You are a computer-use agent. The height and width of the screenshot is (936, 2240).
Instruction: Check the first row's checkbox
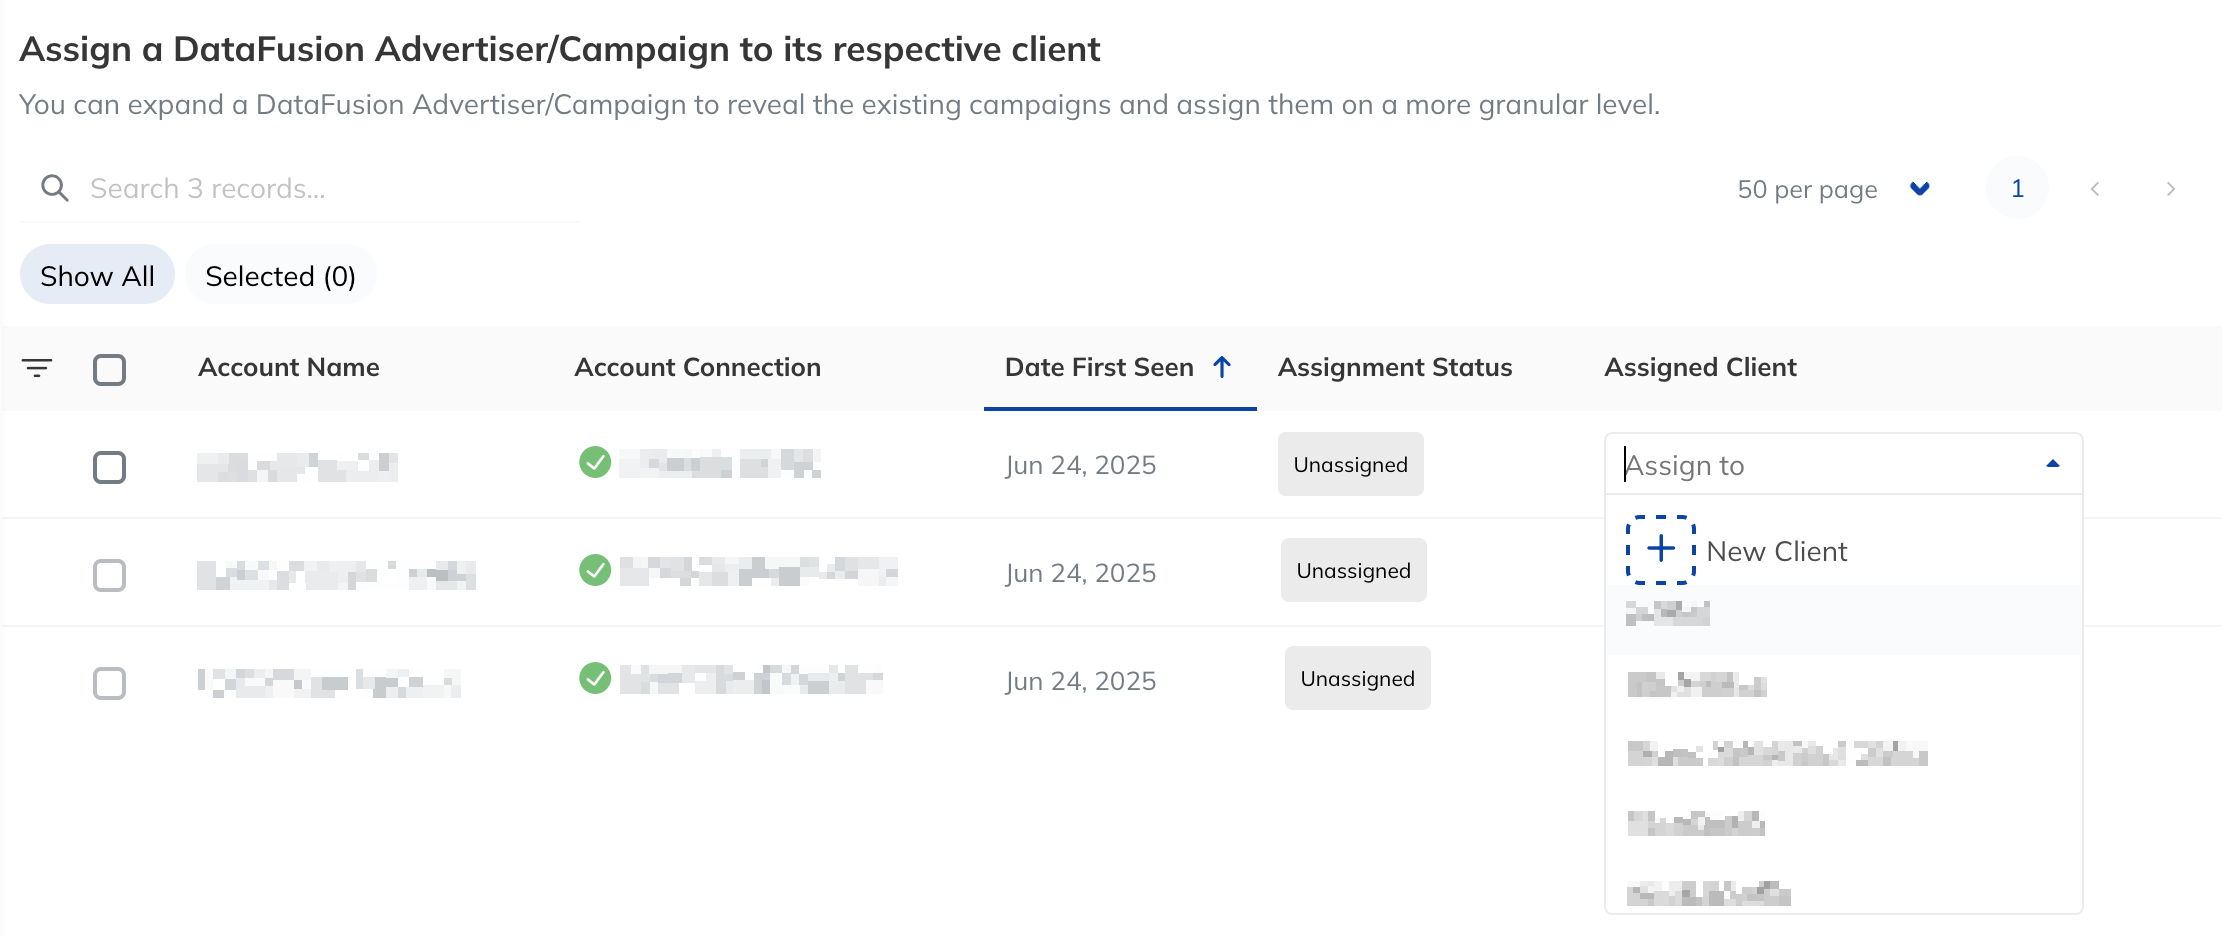coord(109,467)
